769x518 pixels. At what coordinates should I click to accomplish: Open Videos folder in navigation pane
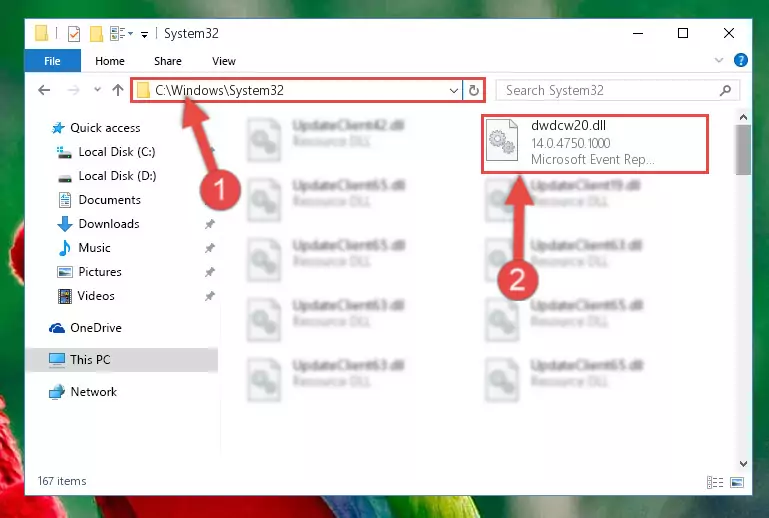tap(96, 296)
